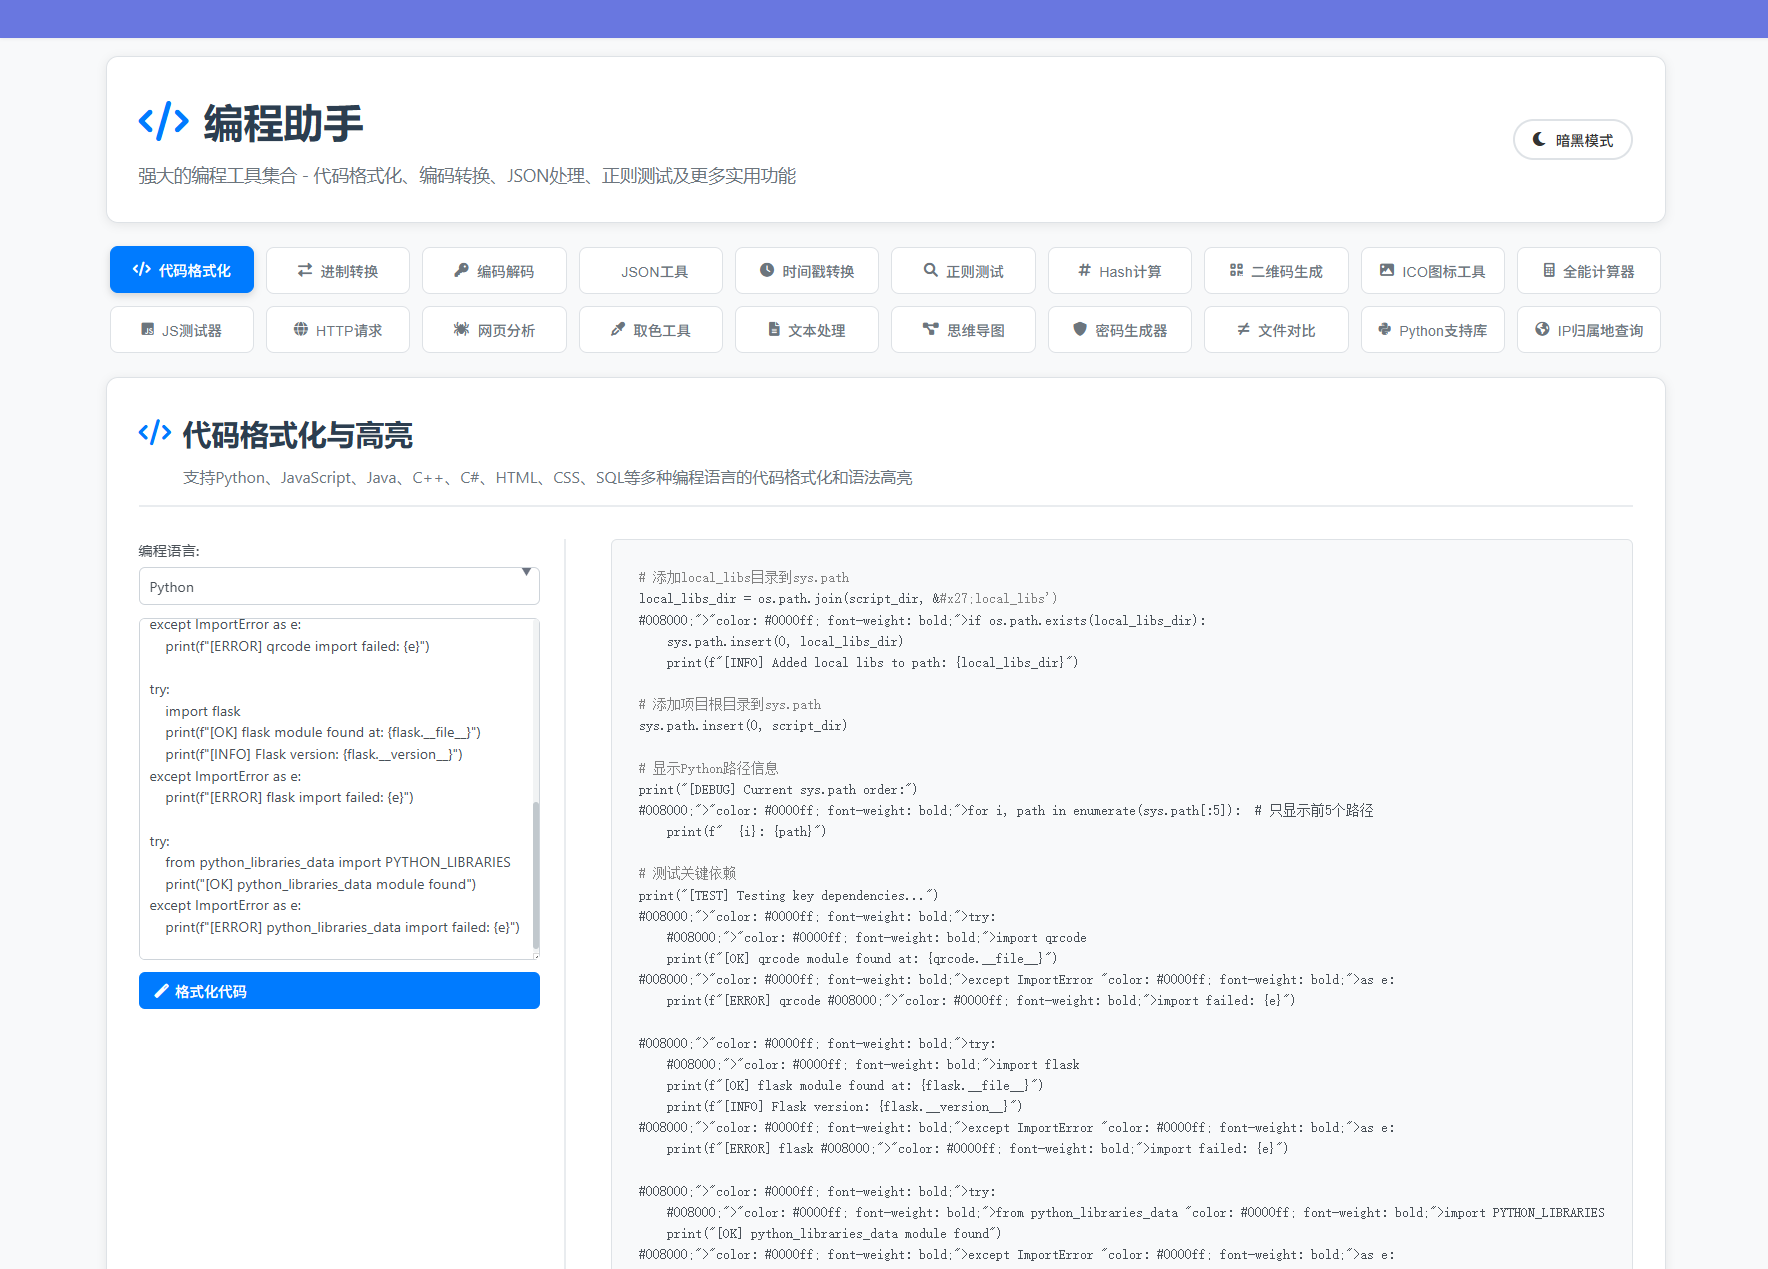This screenshot has height=1269, width=1768.
Task: Open the 进制转换 tab
Action: (x=338, y=270)
